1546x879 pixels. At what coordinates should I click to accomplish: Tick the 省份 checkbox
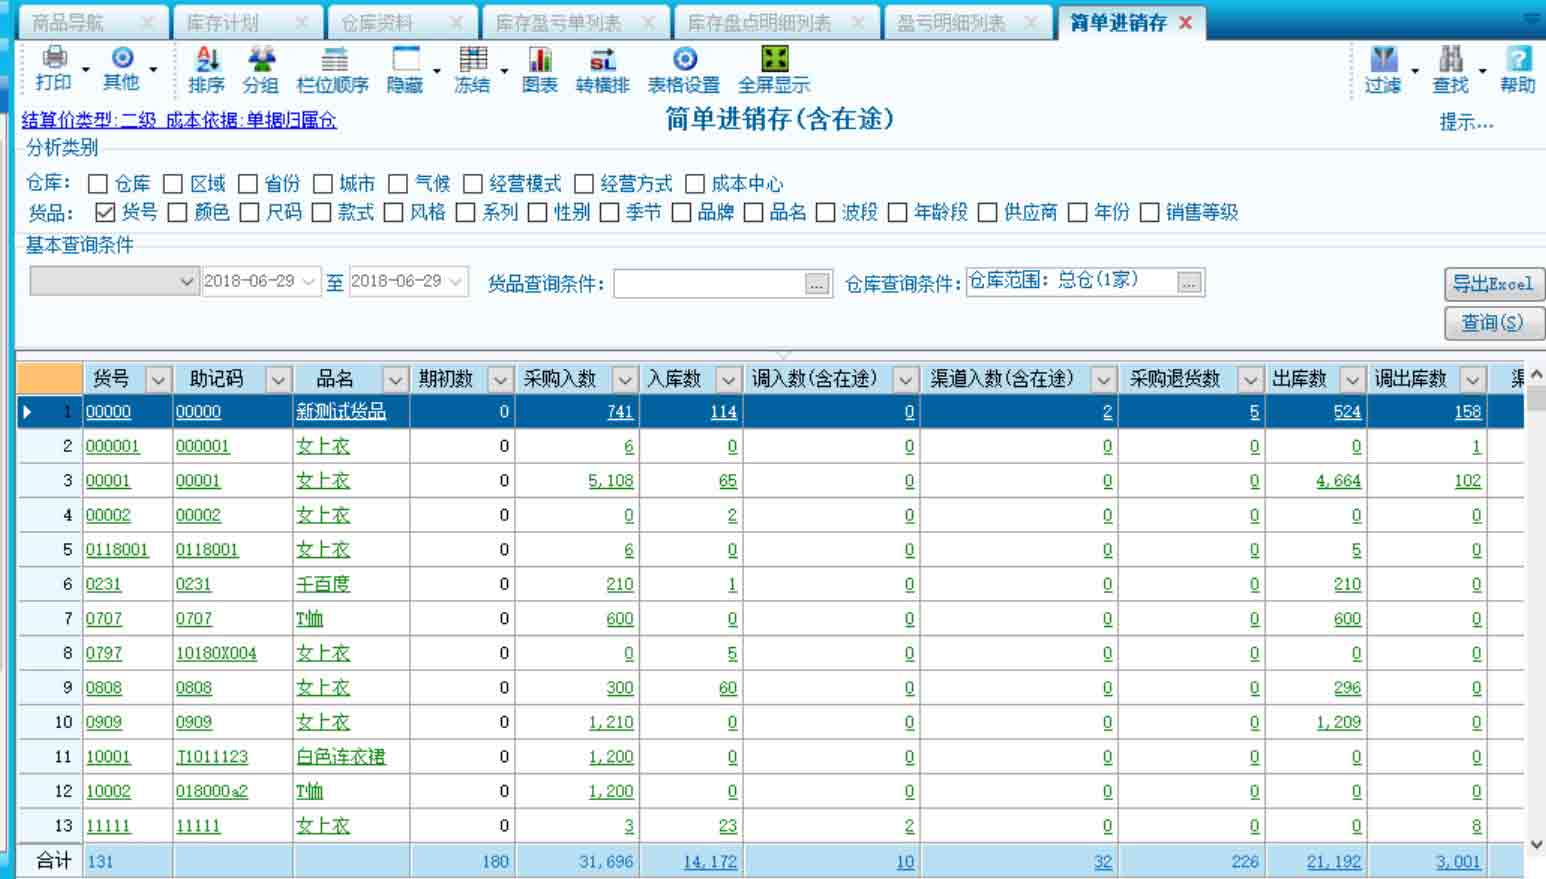click(x=248, y=184)
